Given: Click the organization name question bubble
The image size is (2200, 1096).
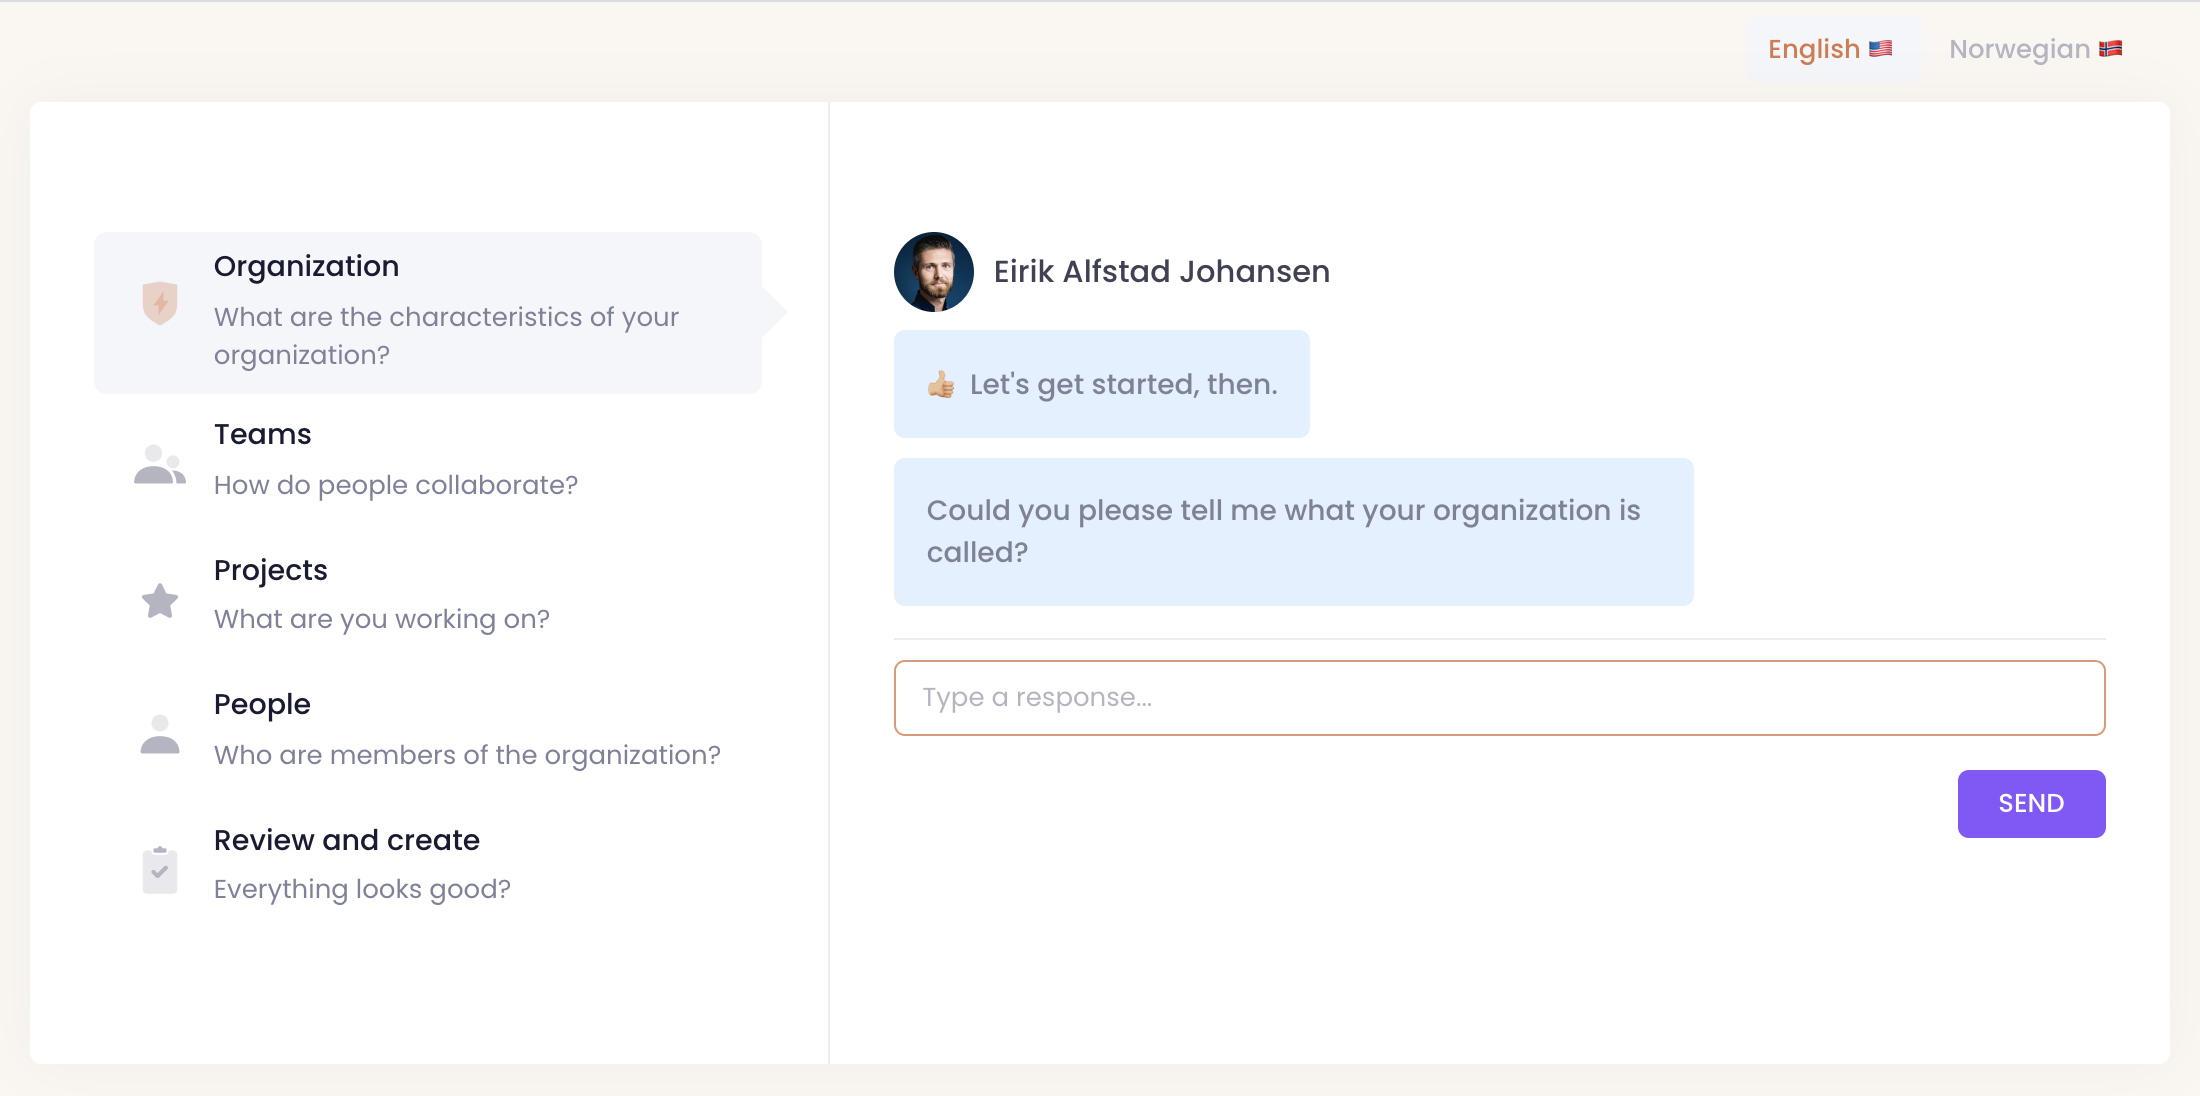Looking at the screenshot, I should [x=1293, y=531].
